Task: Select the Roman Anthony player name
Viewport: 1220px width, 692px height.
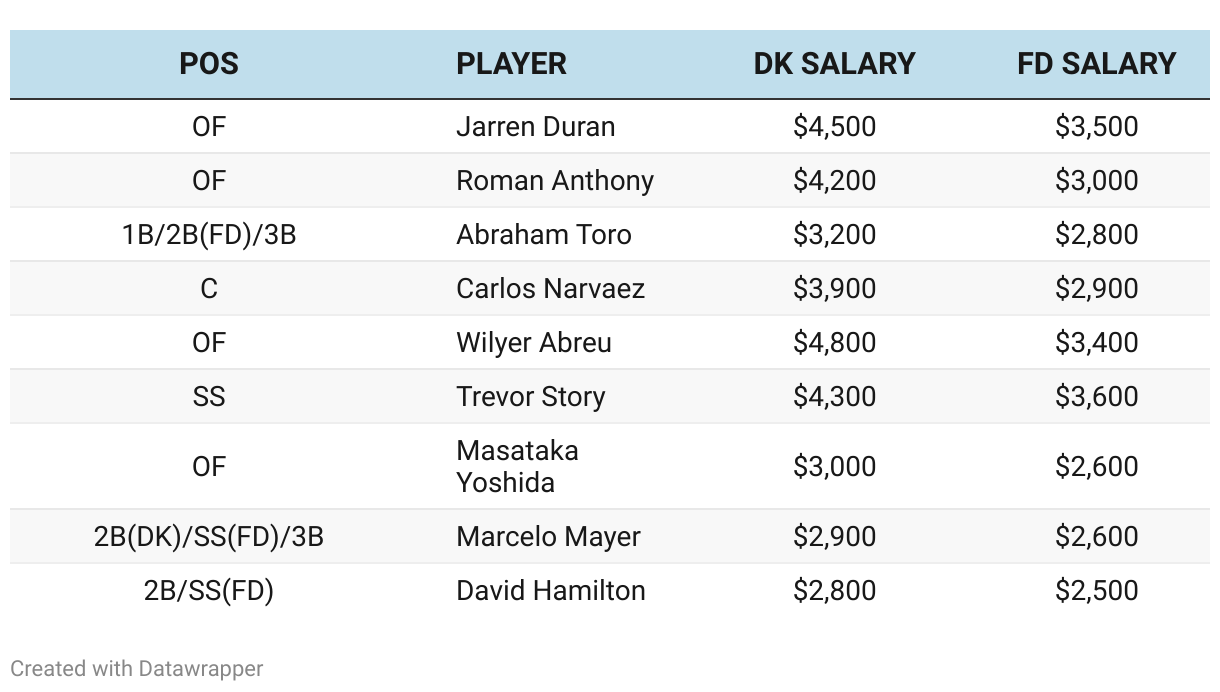Action: pyautogui.click(x=554, y=181)
